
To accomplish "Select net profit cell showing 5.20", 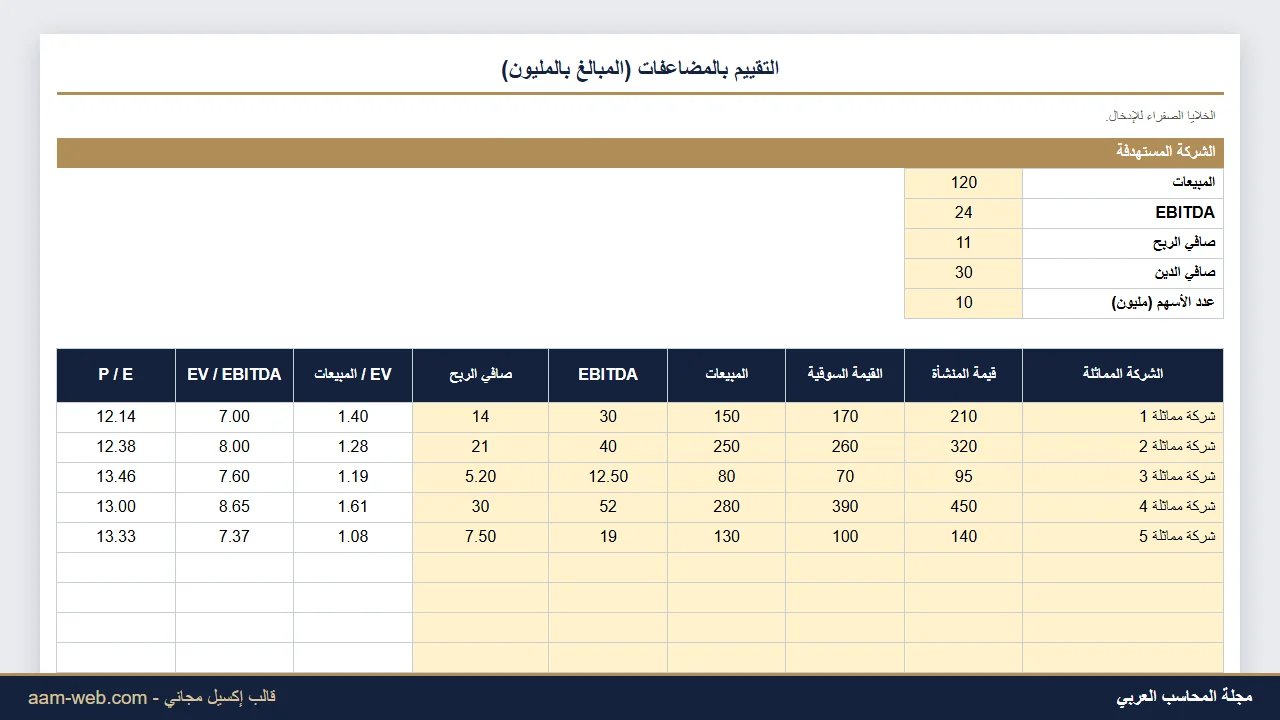I will [x=481, y=477].
